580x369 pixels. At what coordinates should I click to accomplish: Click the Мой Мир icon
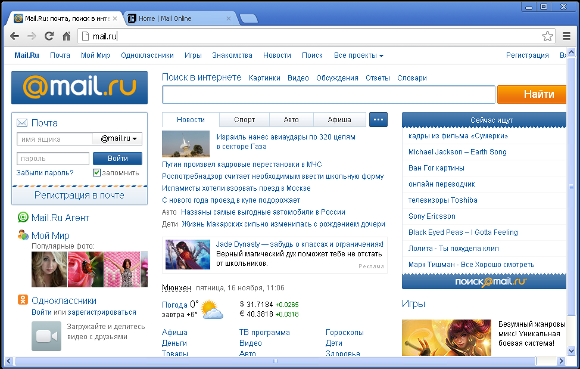pos(23,234)
